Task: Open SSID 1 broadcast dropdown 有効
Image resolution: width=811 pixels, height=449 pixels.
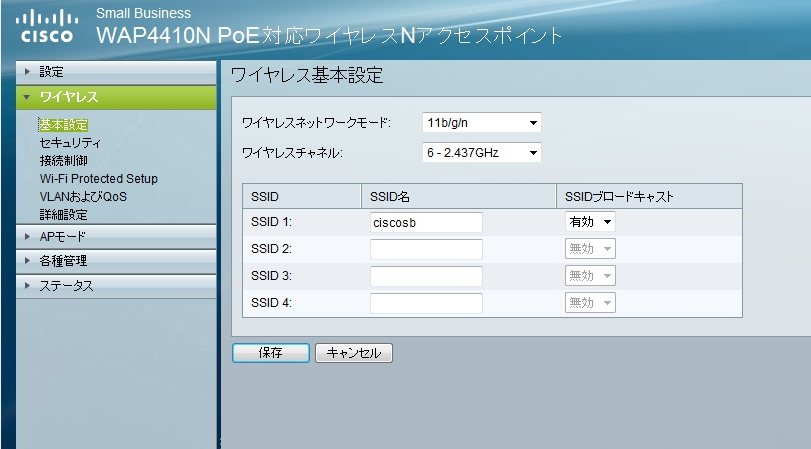Action: point(590,222)
